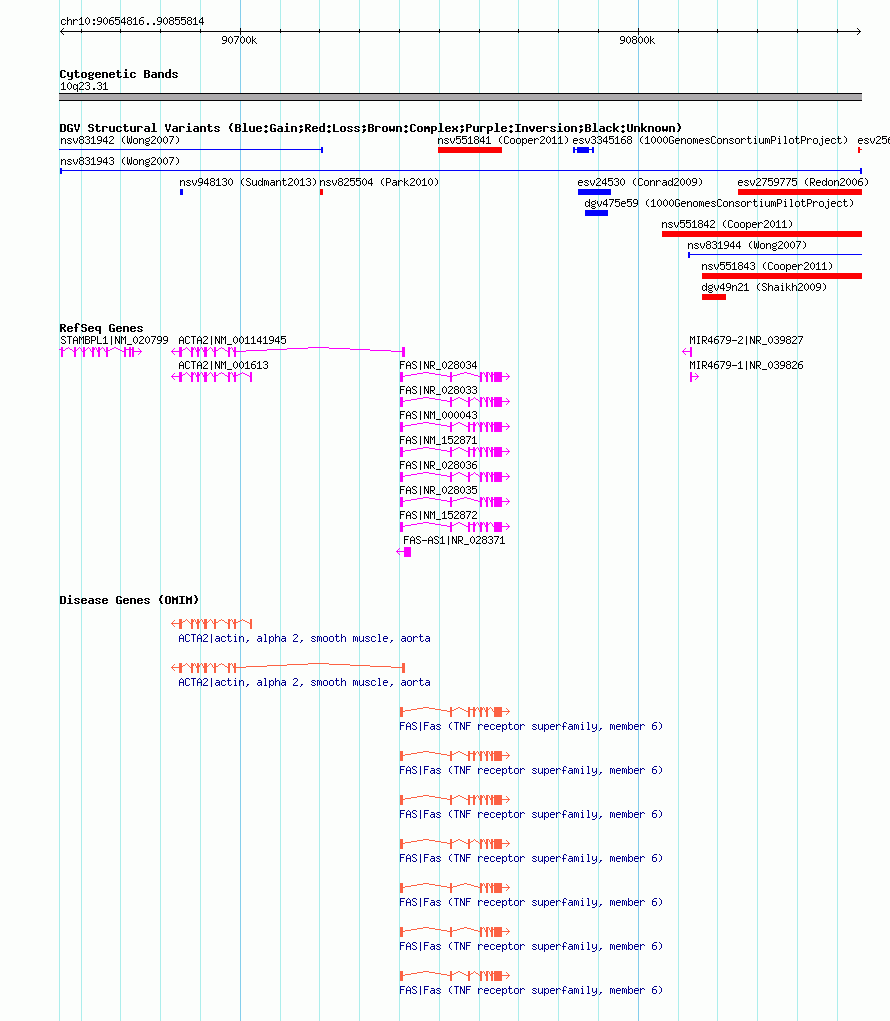This screenshot has height=1021, width=890.
Task: Select the STAMBPL1 gene model glyph
Action: pos(101,352)
